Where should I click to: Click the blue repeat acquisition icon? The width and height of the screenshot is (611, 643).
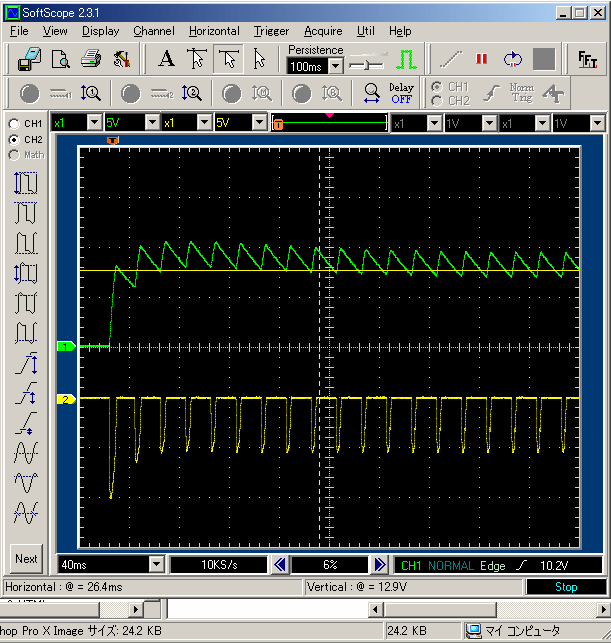coord(513,59)
